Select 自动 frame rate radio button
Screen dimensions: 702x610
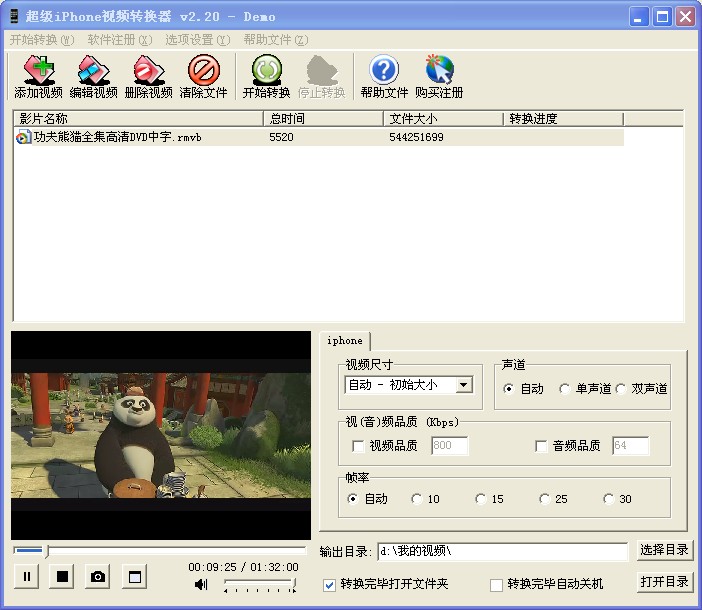click(353, 499)
